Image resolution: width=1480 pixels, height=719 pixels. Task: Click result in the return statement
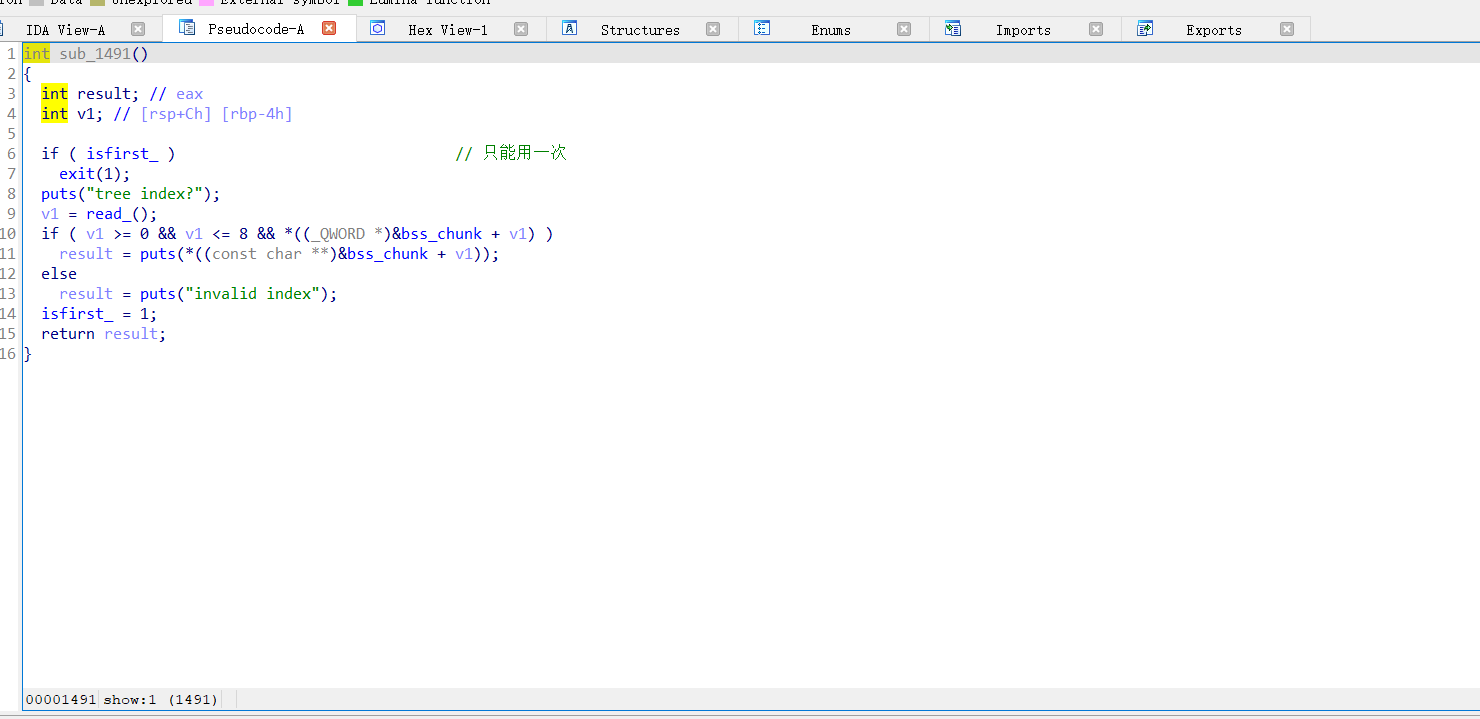pyautogui.click(x=131, y=334)
